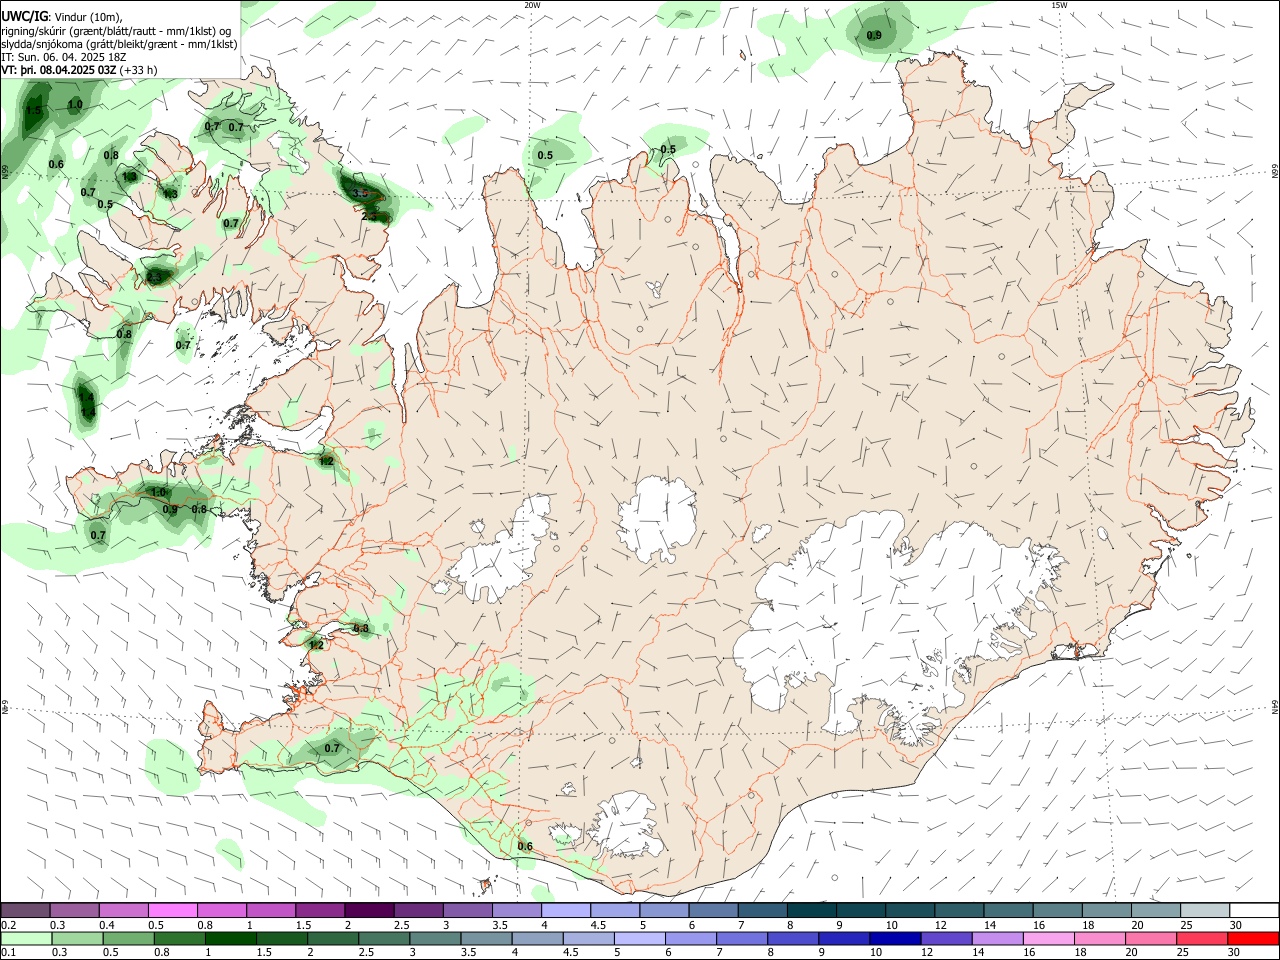Click the 64N latitude label on right edge
This screenshot has height=960, width=1280.
[x=1275, y=707]
